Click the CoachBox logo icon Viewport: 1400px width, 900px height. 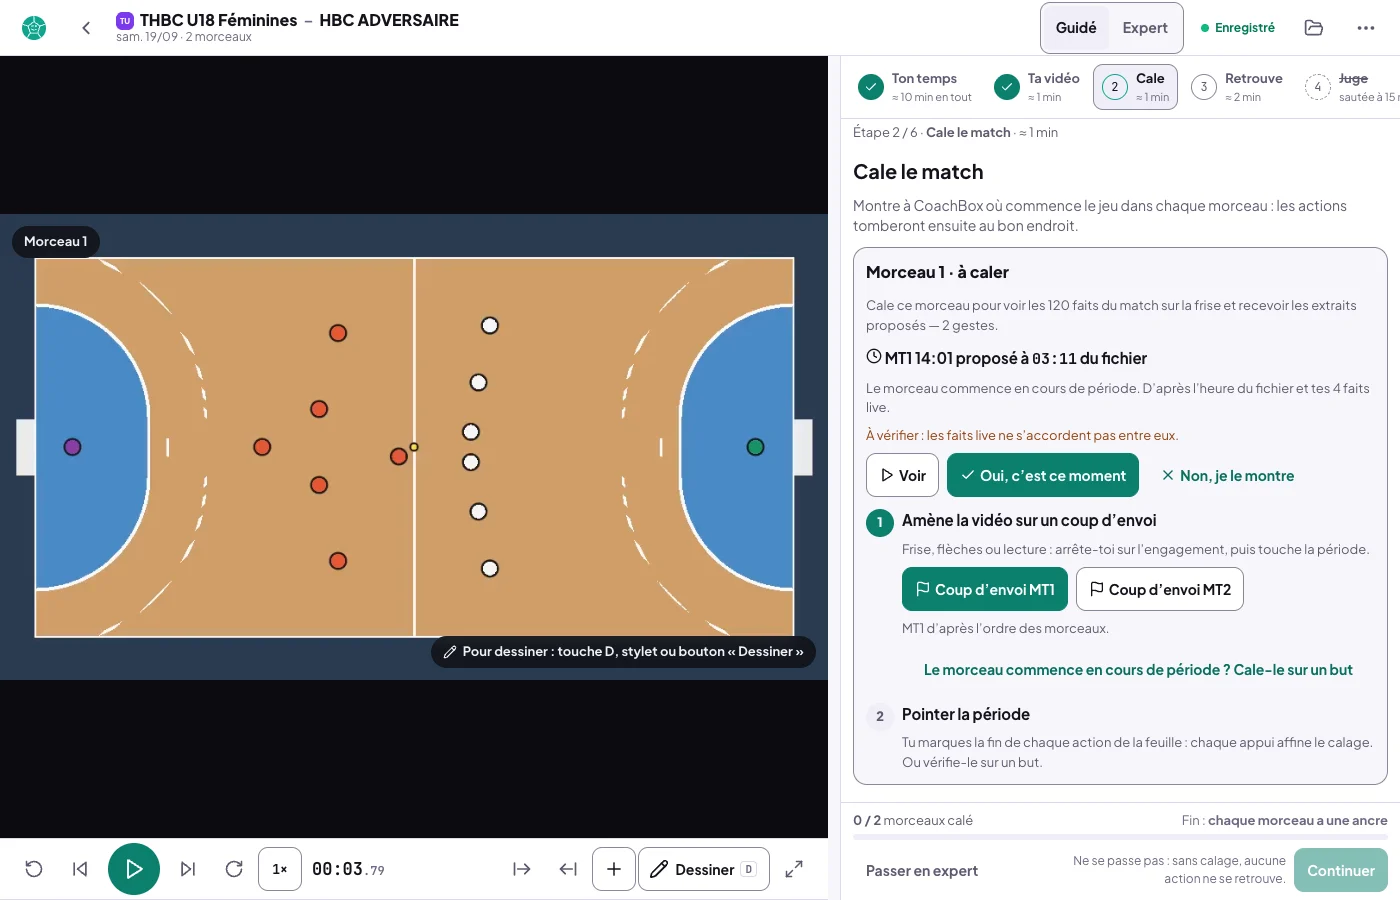click(x=34, y=28)
